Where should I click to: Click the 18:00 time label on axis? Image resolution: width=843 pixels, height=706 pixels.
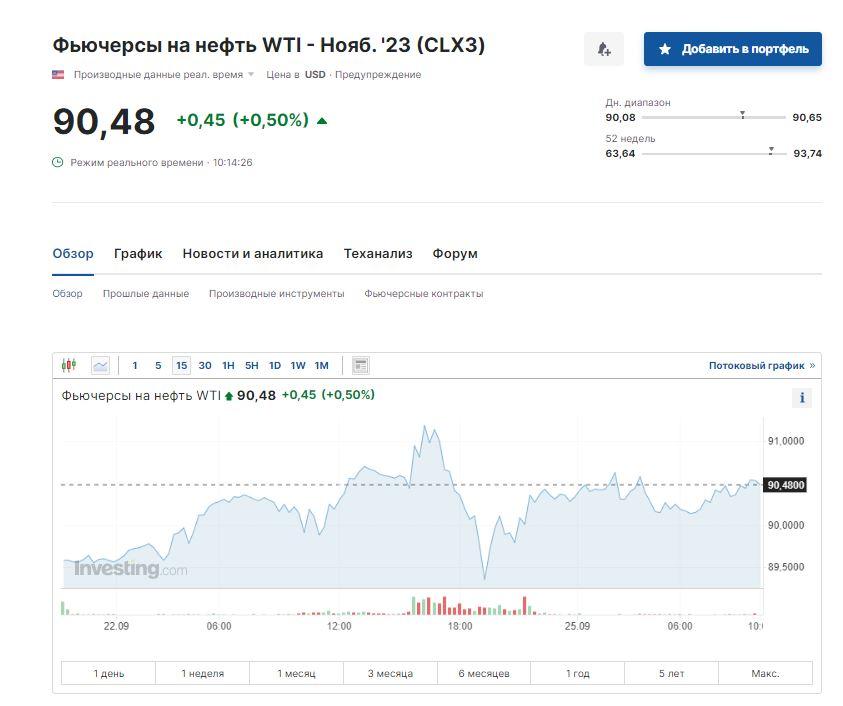pyautogui.click(x=460, y=626)
